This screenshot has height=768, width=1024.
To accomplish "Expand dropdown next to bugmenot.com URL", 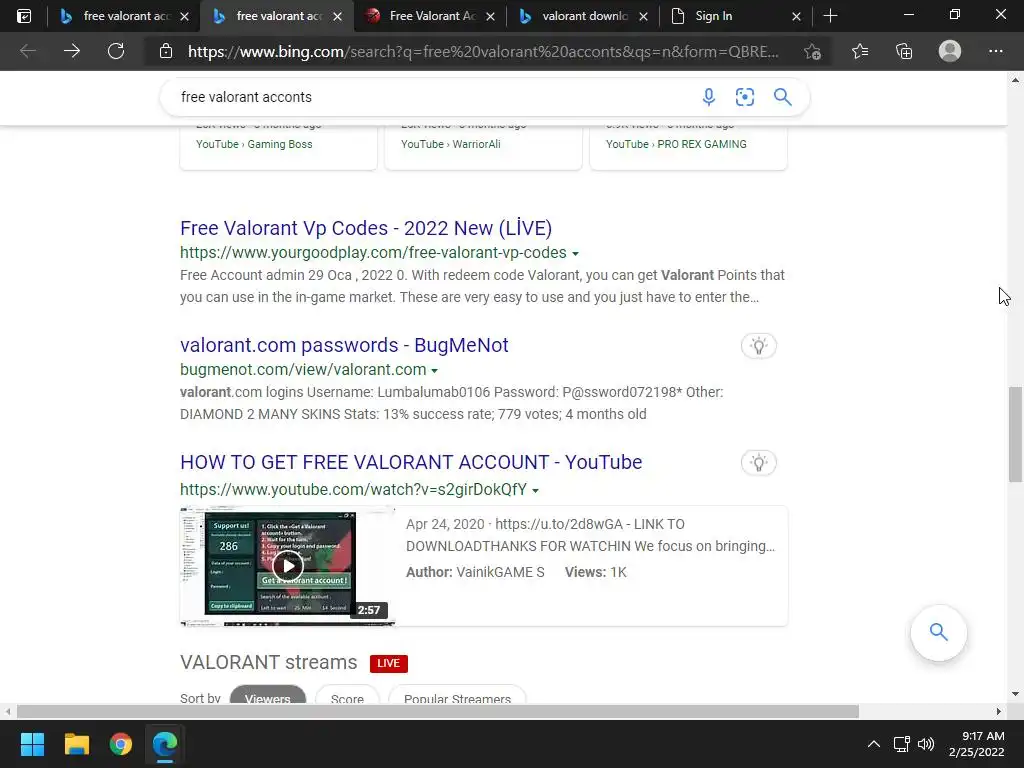I will (434, 370).
